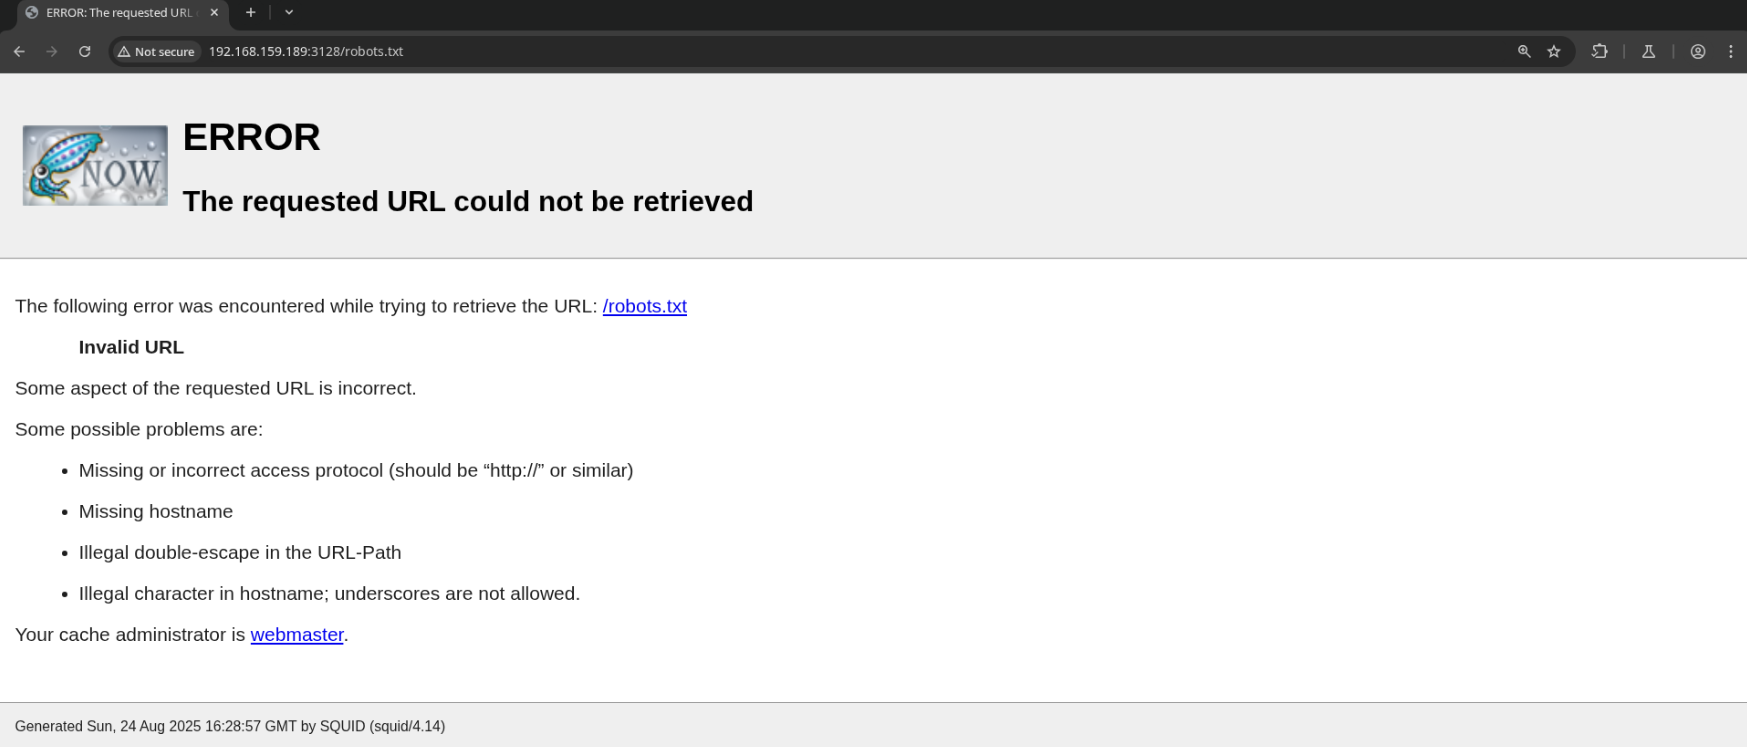Viewport: 1747px width, 747px height.
Task: Click the webmaster email link
Action: [297, 635]
